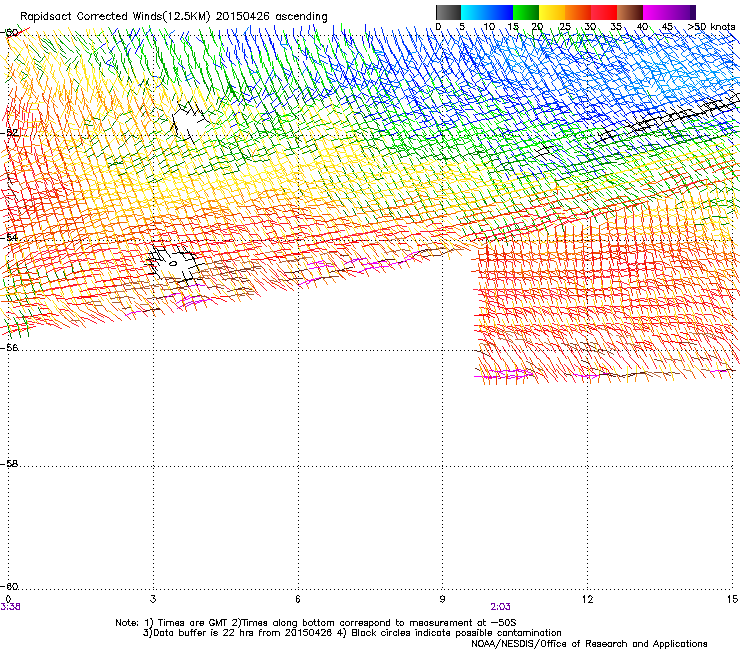The image size is (740, 650).
Task: Click the purple 45-50 knots legend swatch
Action: 682,12
